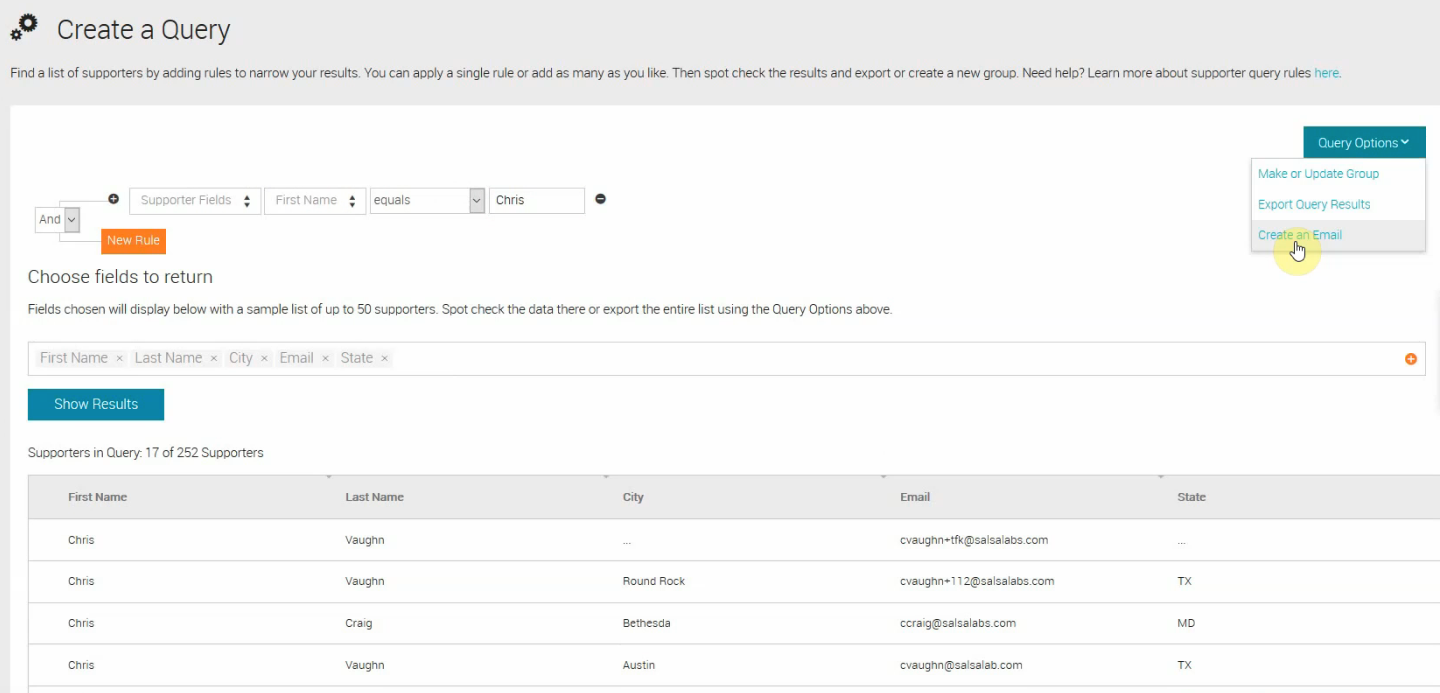Select Create an Email option
This screenshot has width=1440, height=693.
(1300, 235)
